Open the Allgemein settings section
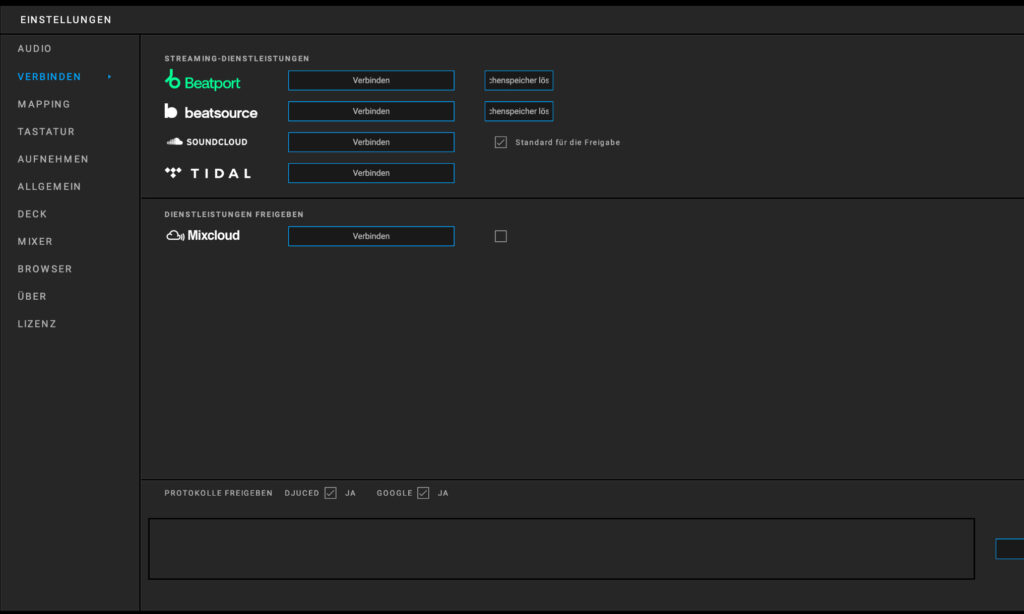This screenshot has width=1024, height=614. click(x=49, y=186)
